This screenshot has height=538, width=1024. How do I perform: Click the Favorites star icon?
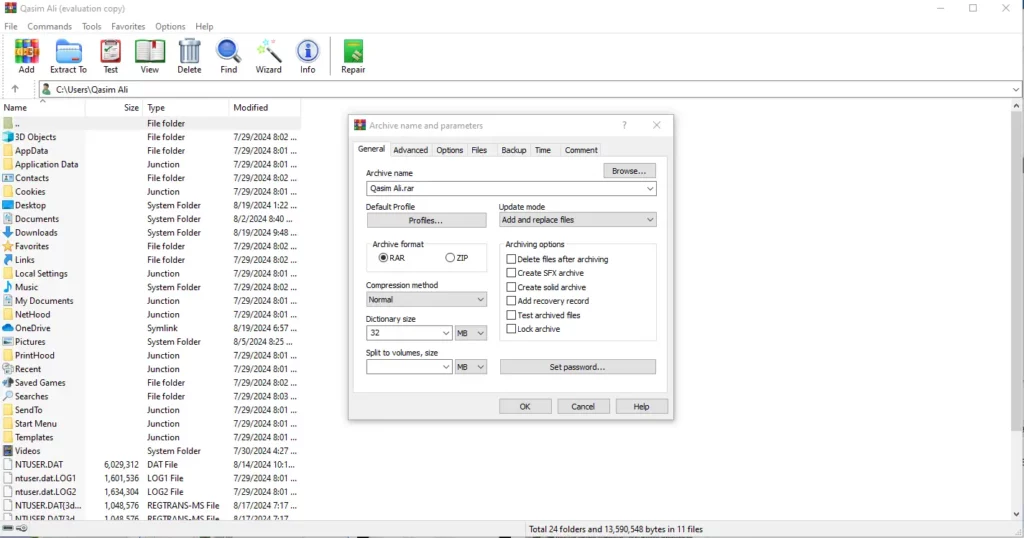click(8, 246)
